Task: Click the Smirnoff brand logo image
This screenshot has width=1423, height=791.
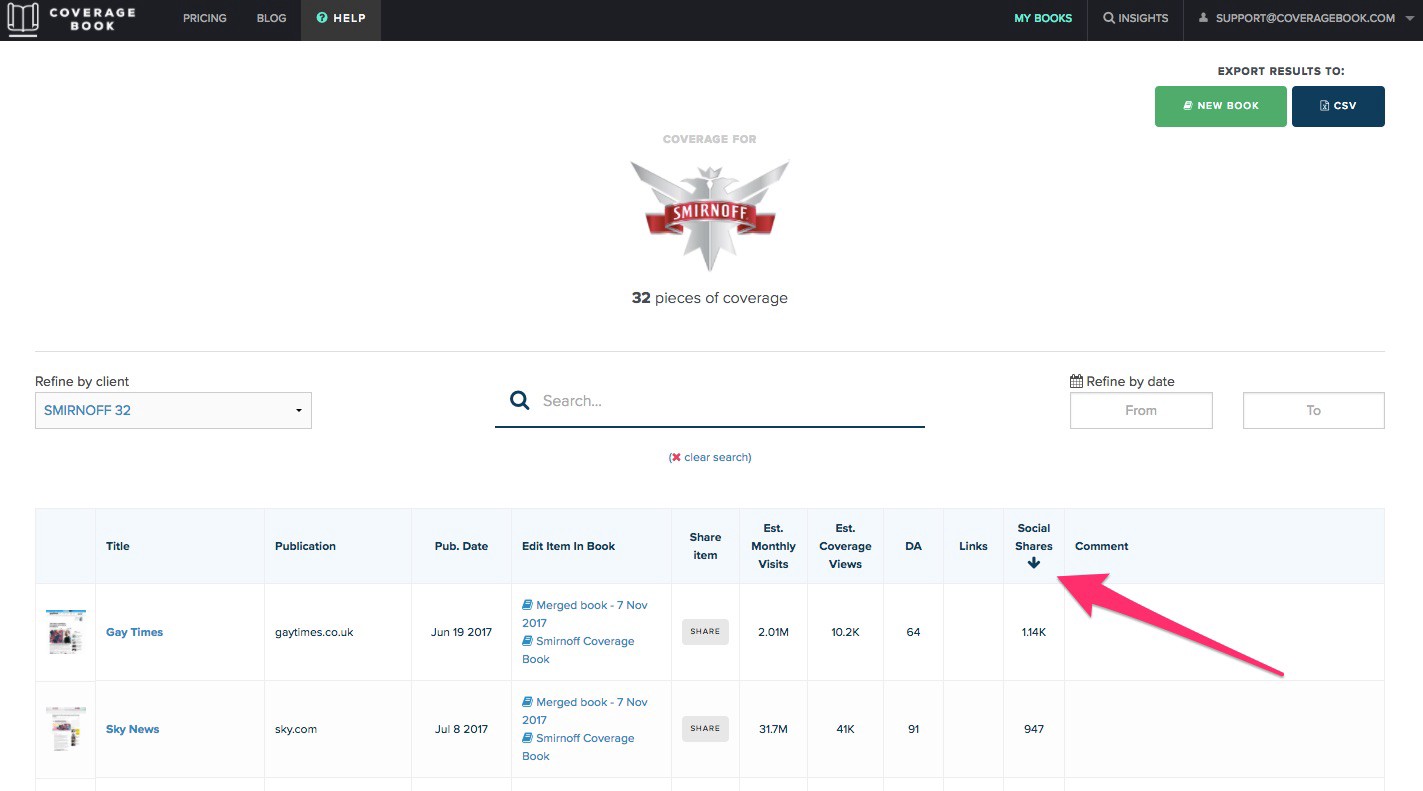Action: 709,214
